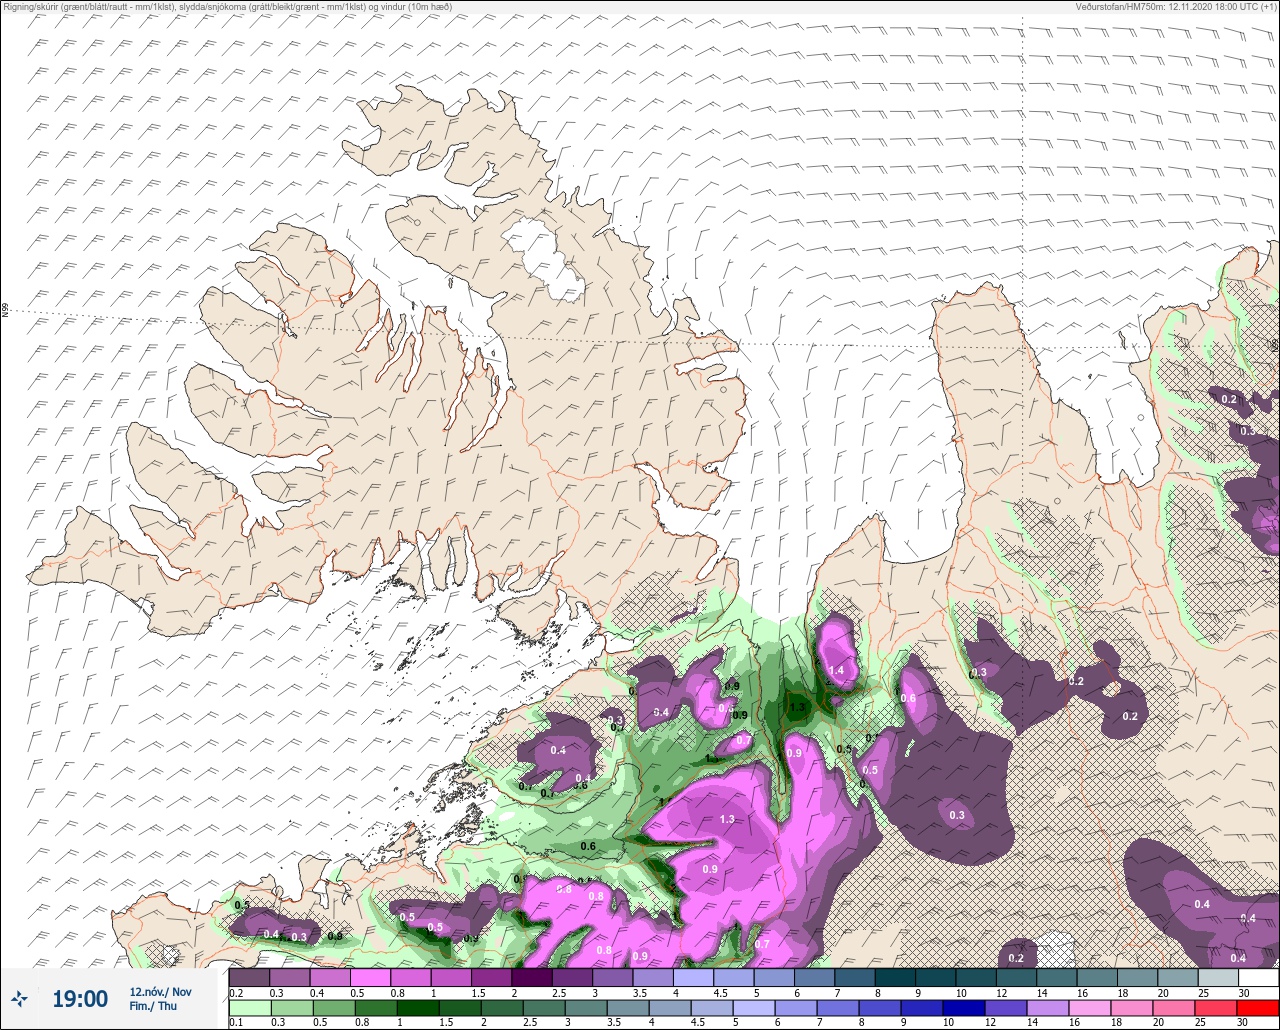Select lower-row gray-green 3 legend swatch
The height and width of the screenshot is (1030, 1280).
(586, 1008)
